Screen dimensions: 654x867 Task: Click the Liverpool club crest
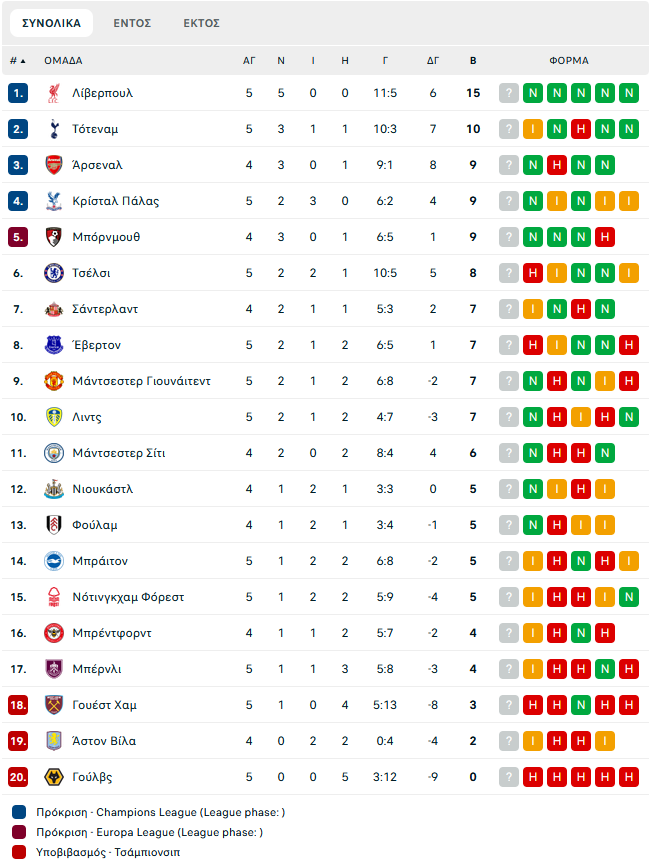(x=54, y=93)
